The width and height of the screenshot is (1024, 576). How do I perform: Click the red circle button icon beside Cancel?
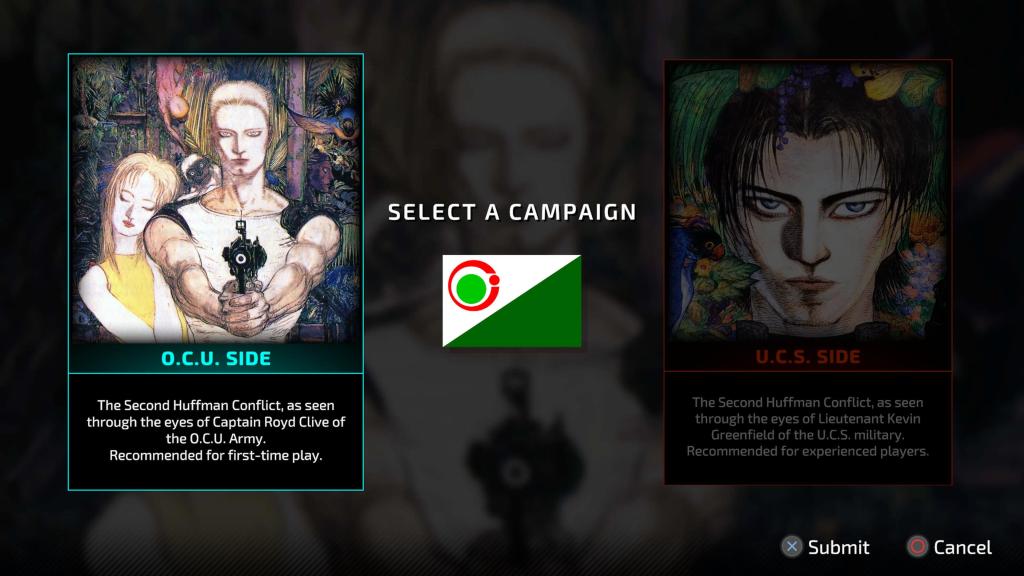click(917, 547)
